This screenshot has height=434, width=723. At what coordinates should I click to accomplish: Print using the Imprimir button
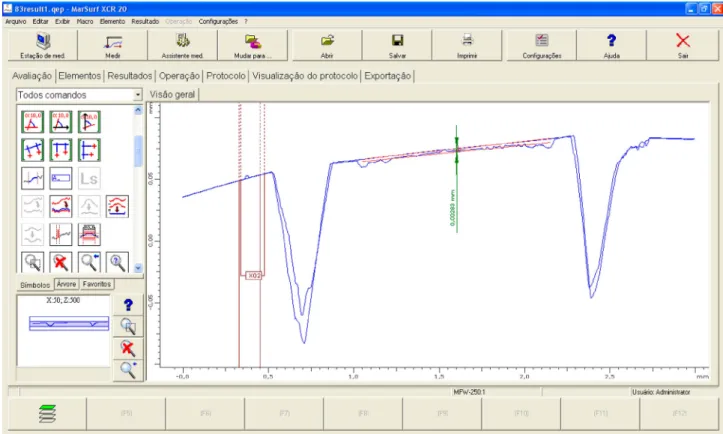click(467, 45)
